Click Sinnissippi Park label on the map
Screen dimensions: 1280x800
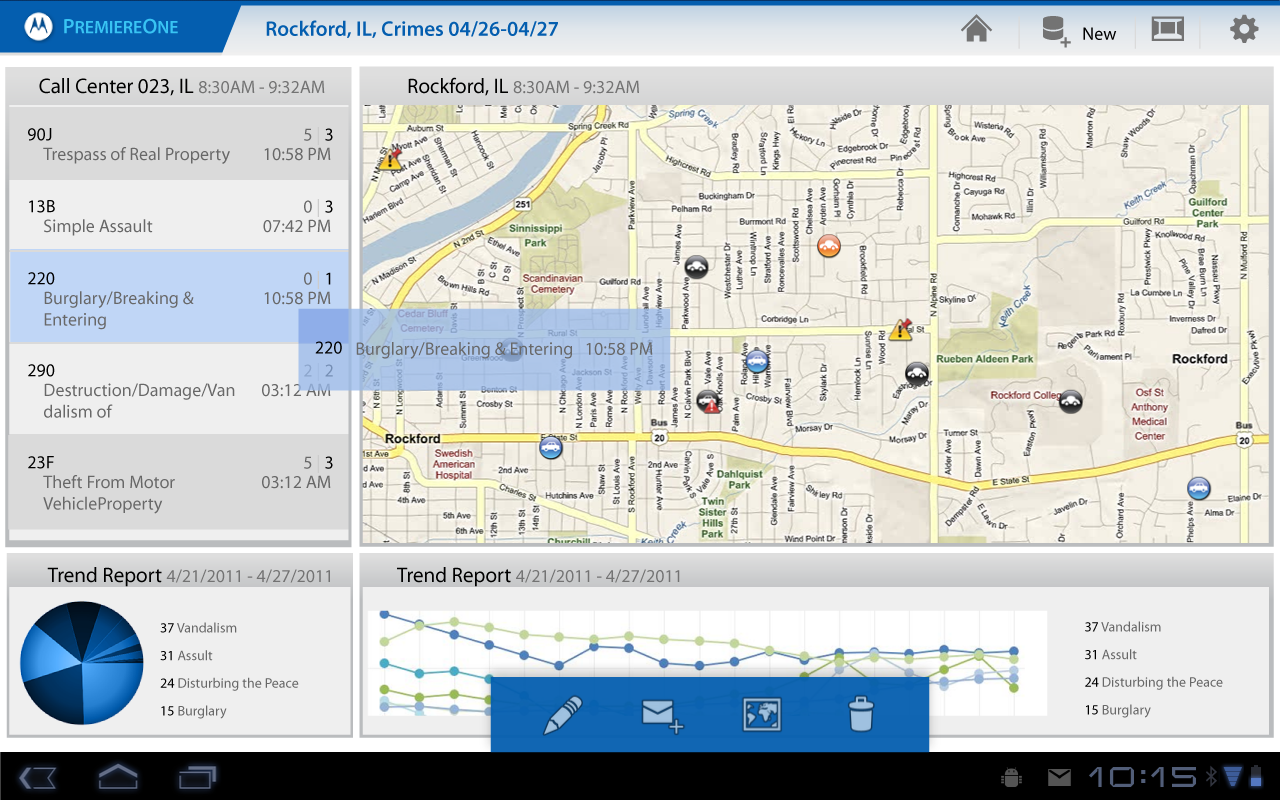click(x=536, y=235)
